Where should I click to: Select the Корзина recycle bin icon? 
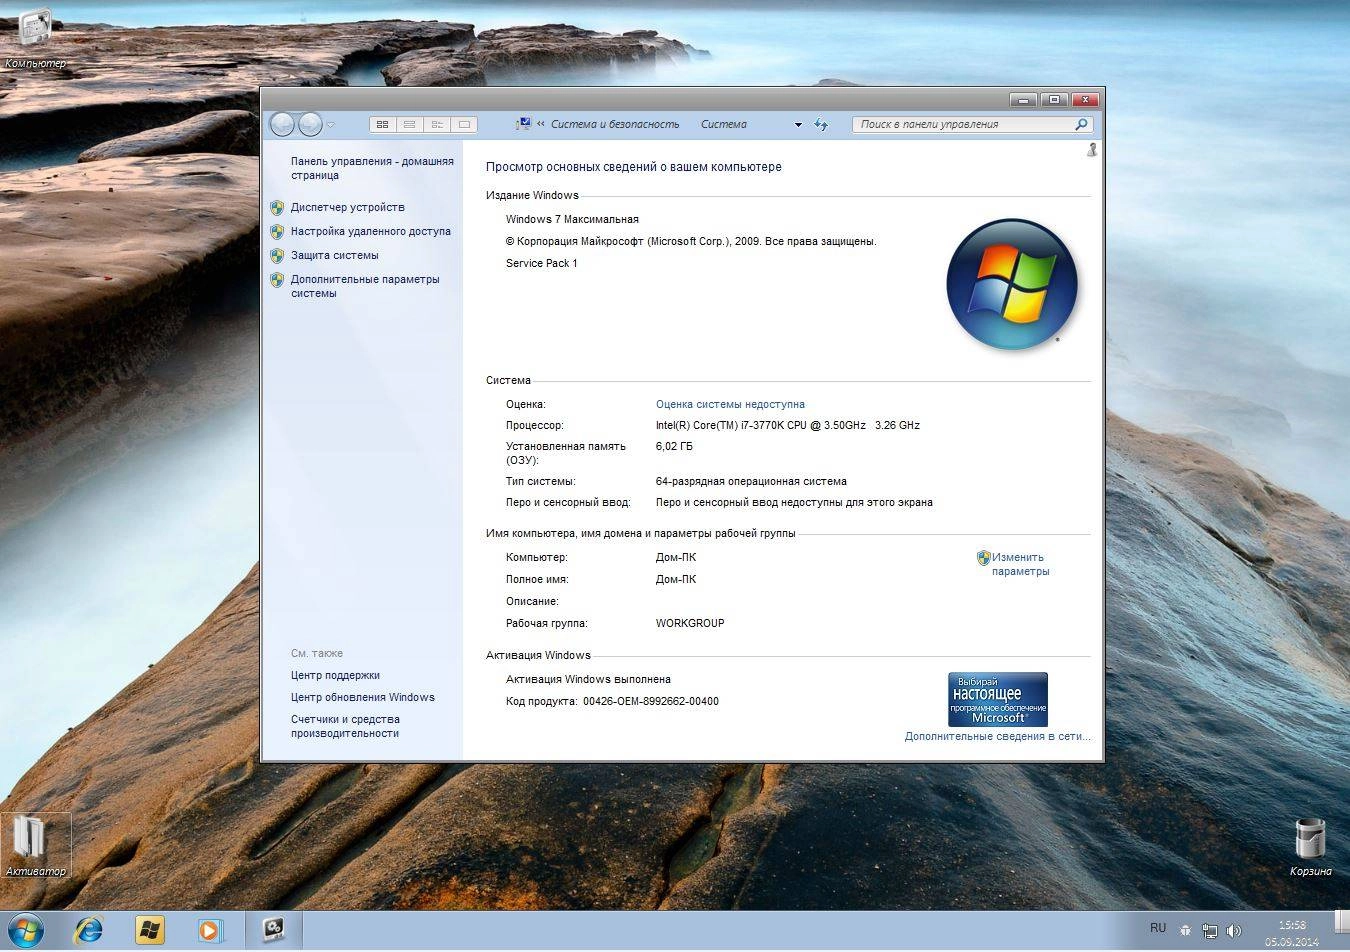tap(1310, 847)
